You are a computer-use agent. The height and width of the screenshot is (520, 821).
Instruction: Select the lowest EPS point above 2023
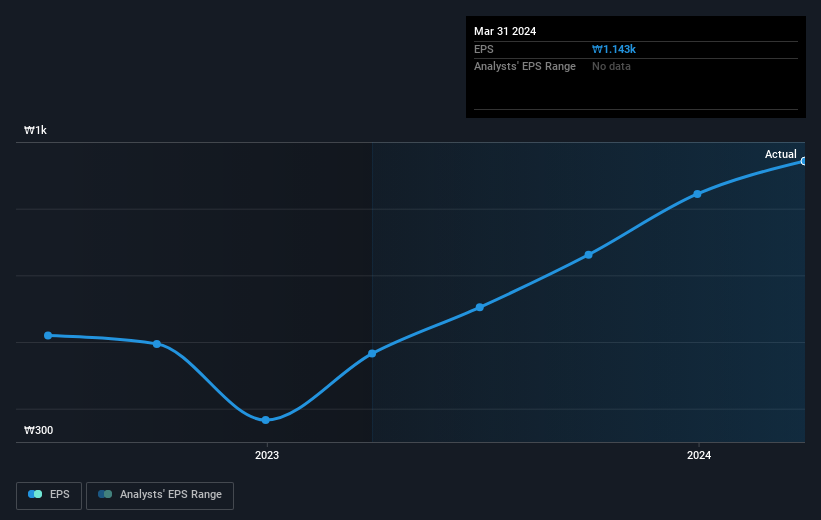265,420
